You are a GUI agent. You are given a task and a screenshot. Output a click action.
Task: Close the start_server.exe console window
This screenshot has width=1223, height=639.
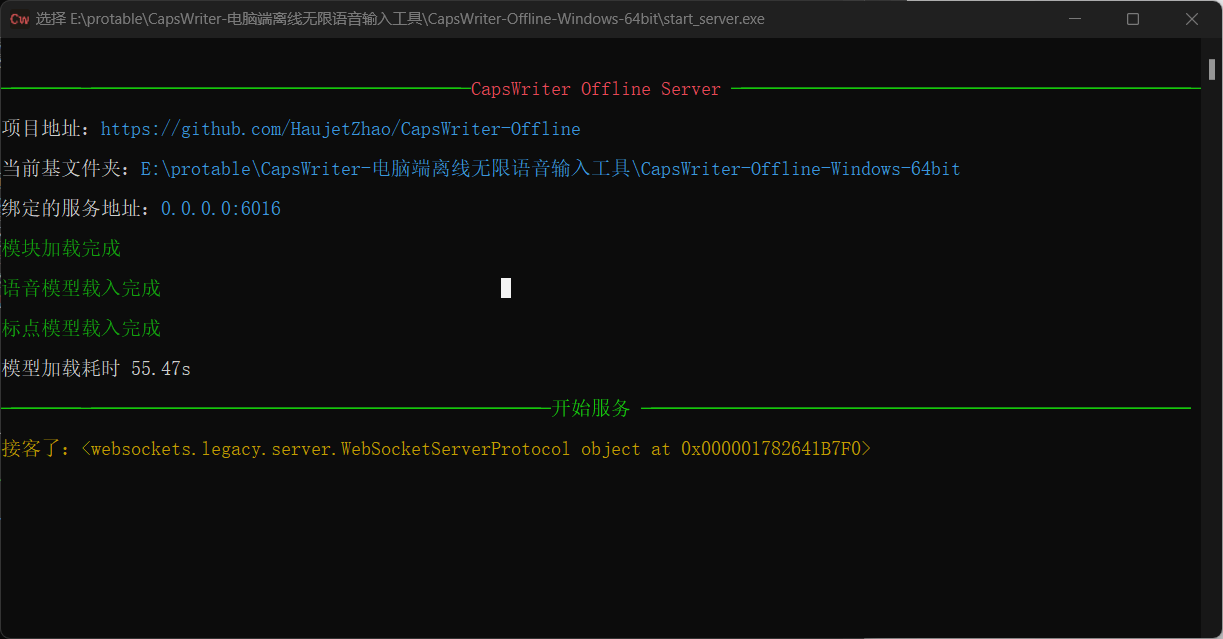1192,19
